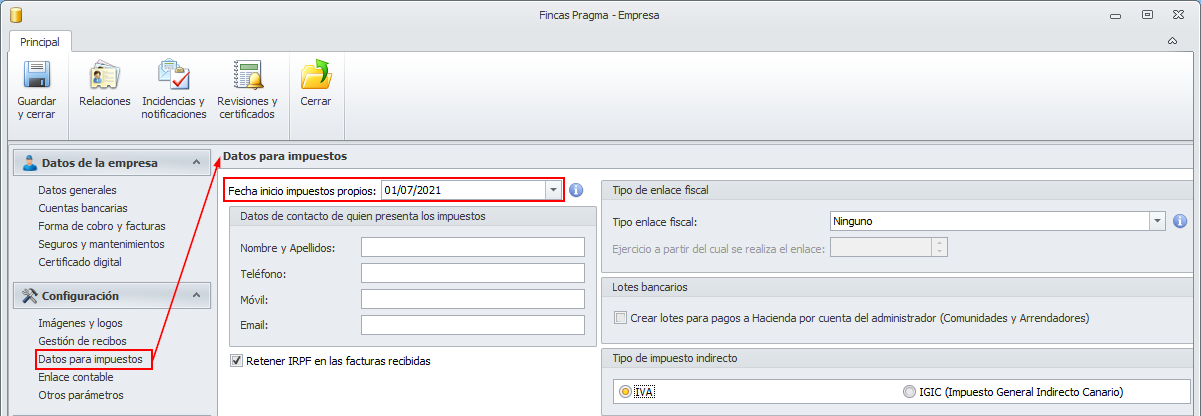
Task: Open Enlace contable in the sidebar
Action: [x=76, y=377]
